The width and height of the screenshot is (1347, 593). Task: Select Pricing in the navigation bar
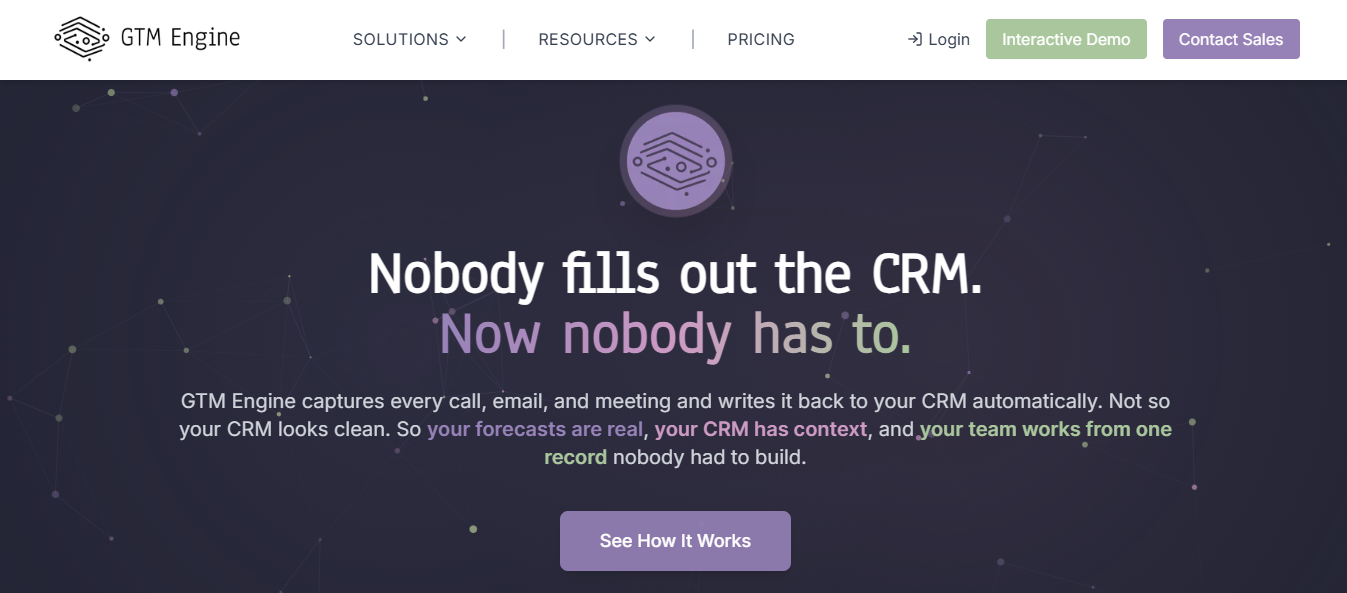pos(761,40)
